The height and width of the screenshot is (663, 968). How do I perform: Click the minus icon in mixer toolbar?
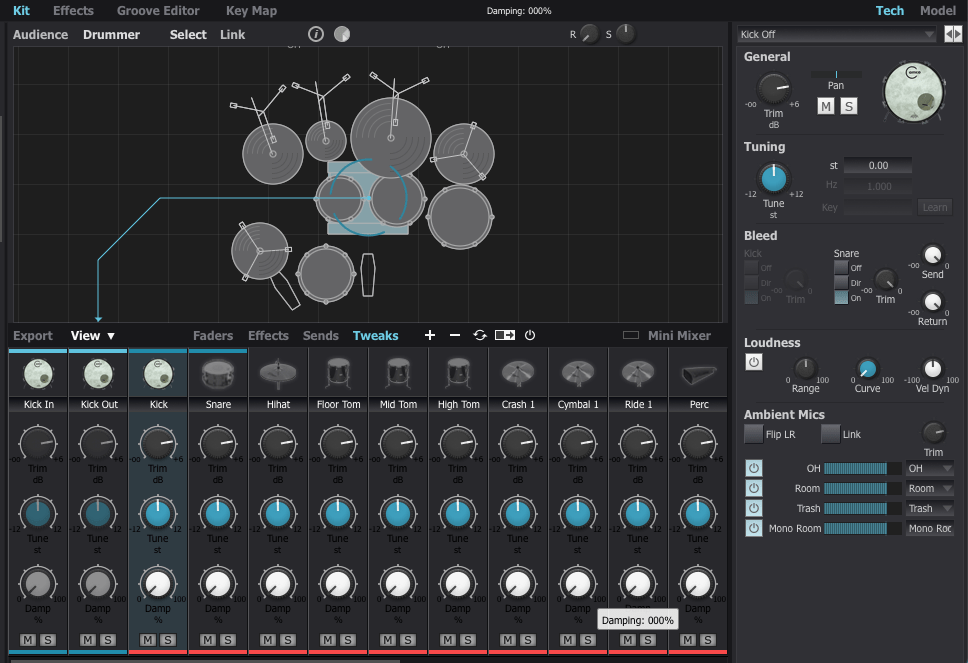click(x=455, y=336)
